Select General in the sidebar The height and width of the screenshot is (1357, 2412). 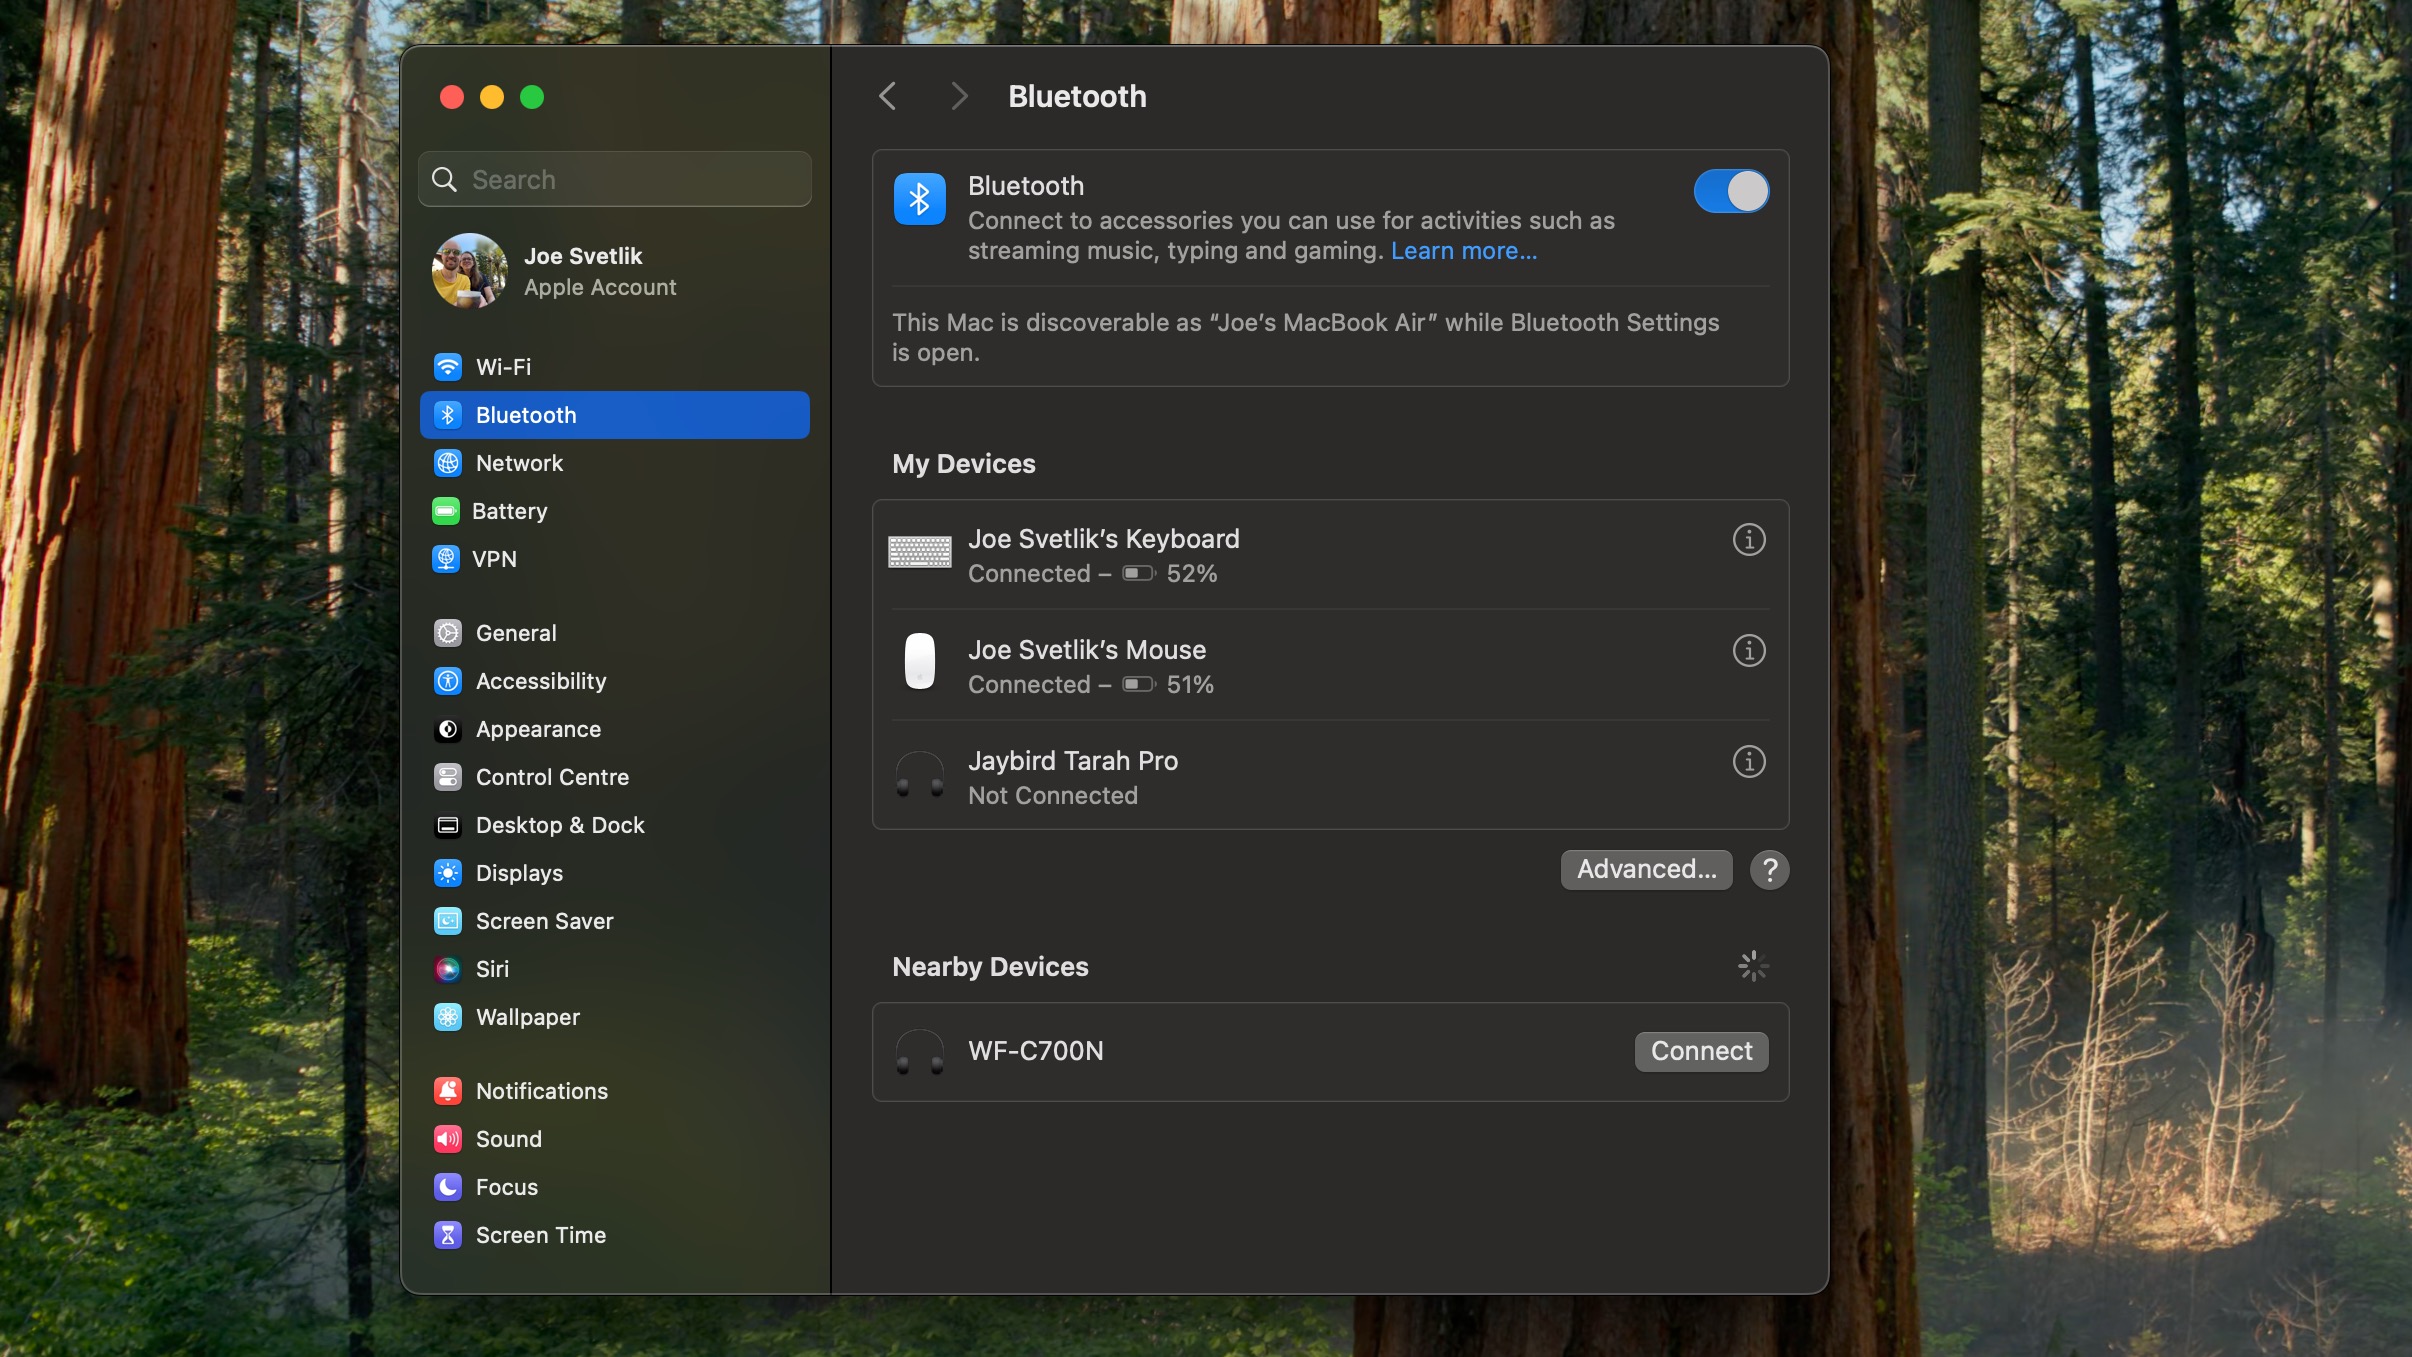click(x=515, y=633)
